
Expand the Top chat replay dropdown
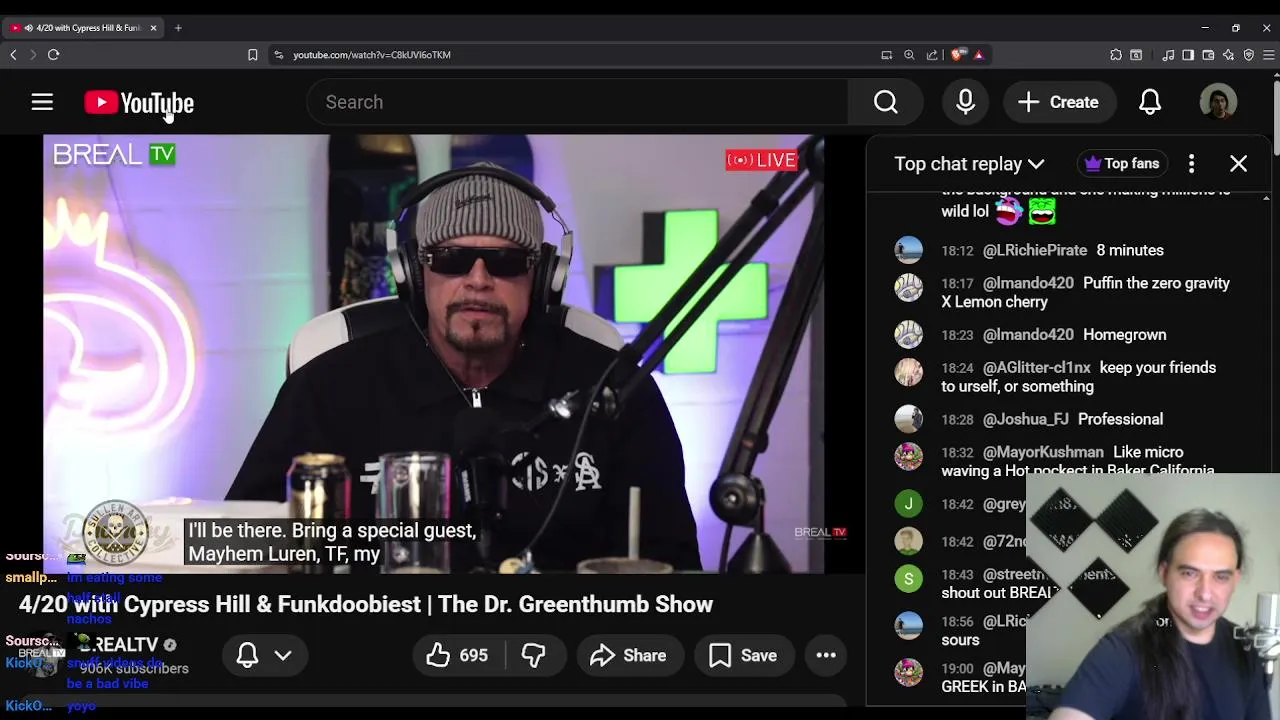(x=969, y=164)
